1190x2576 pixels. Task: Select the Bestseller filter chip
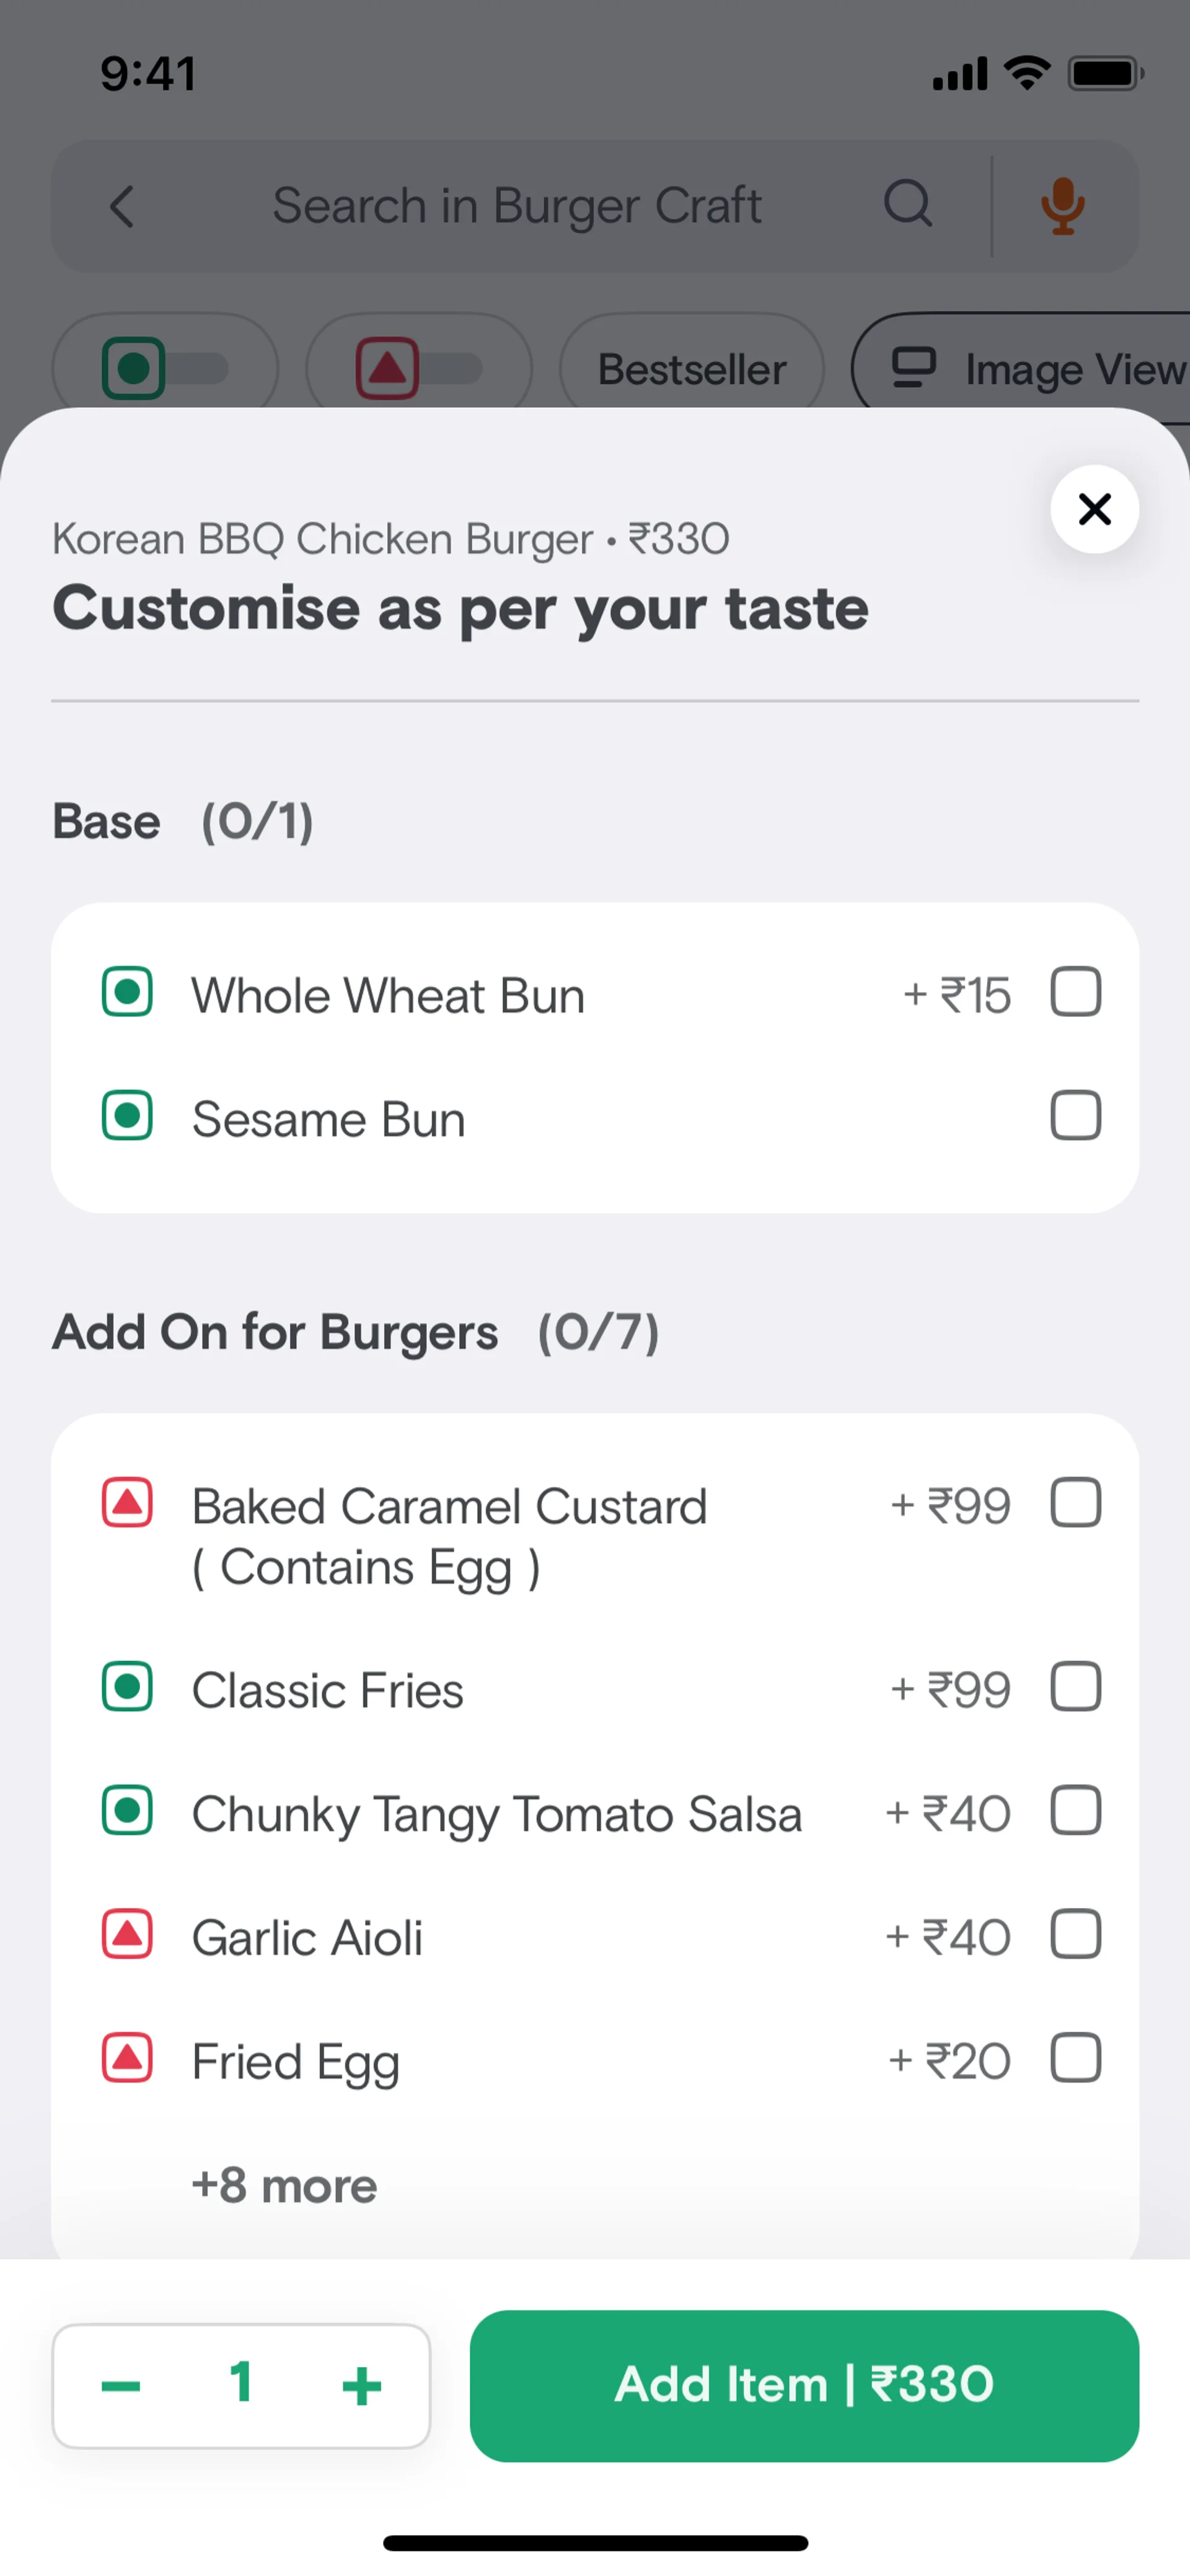(x=692, y=369)
